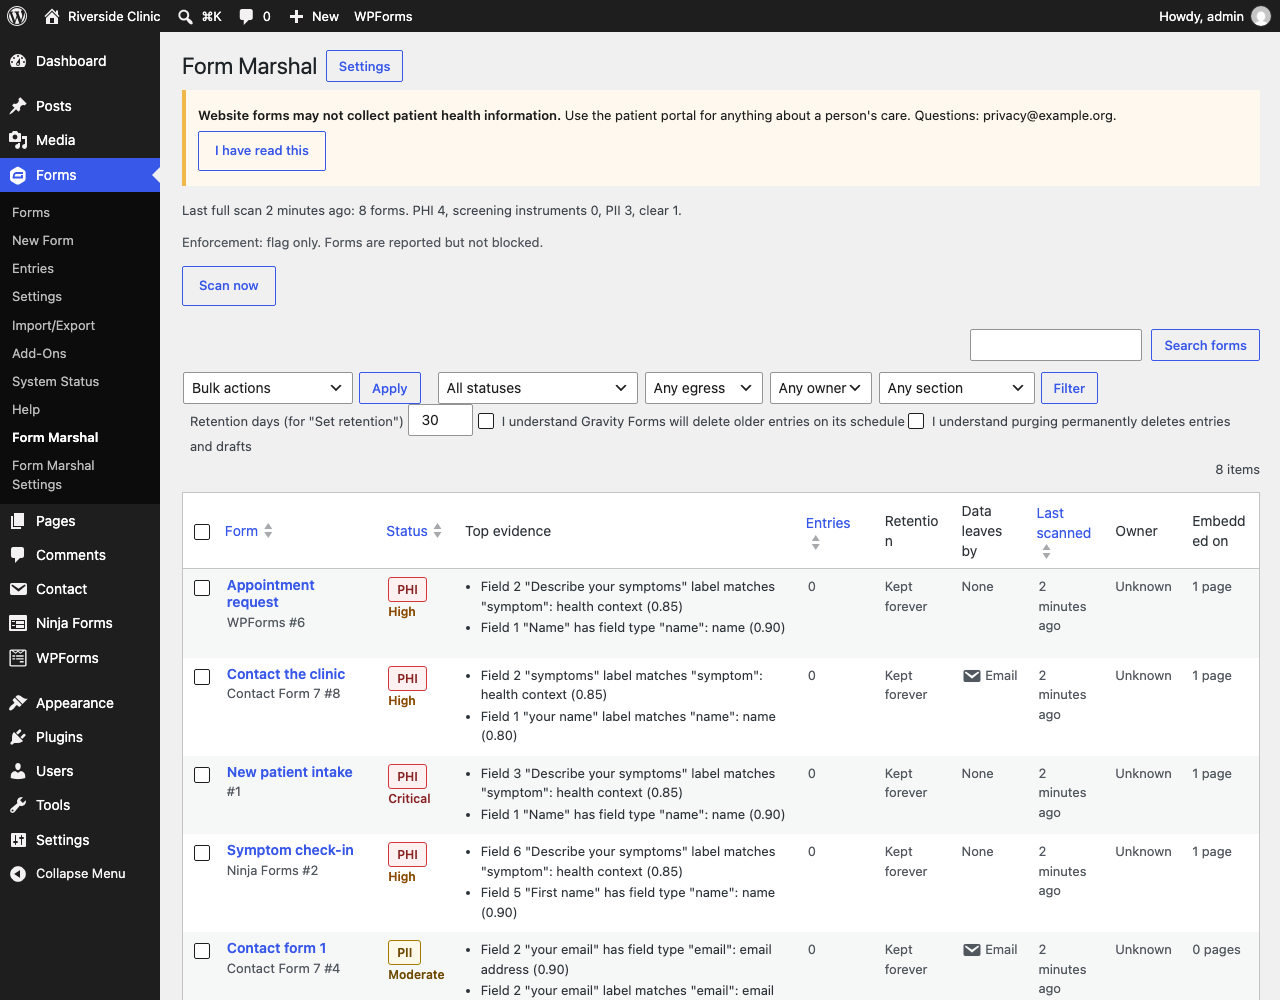Open Pages sidebar icon
1280x1000 pixels.
[18, 521]
